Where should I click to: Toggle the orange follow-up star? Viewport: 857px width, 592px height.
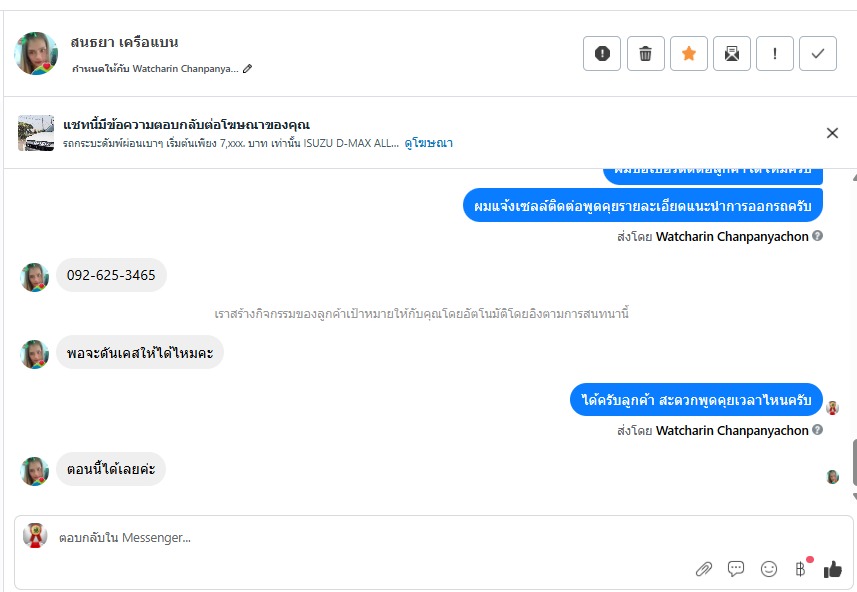tap(689, 54)
